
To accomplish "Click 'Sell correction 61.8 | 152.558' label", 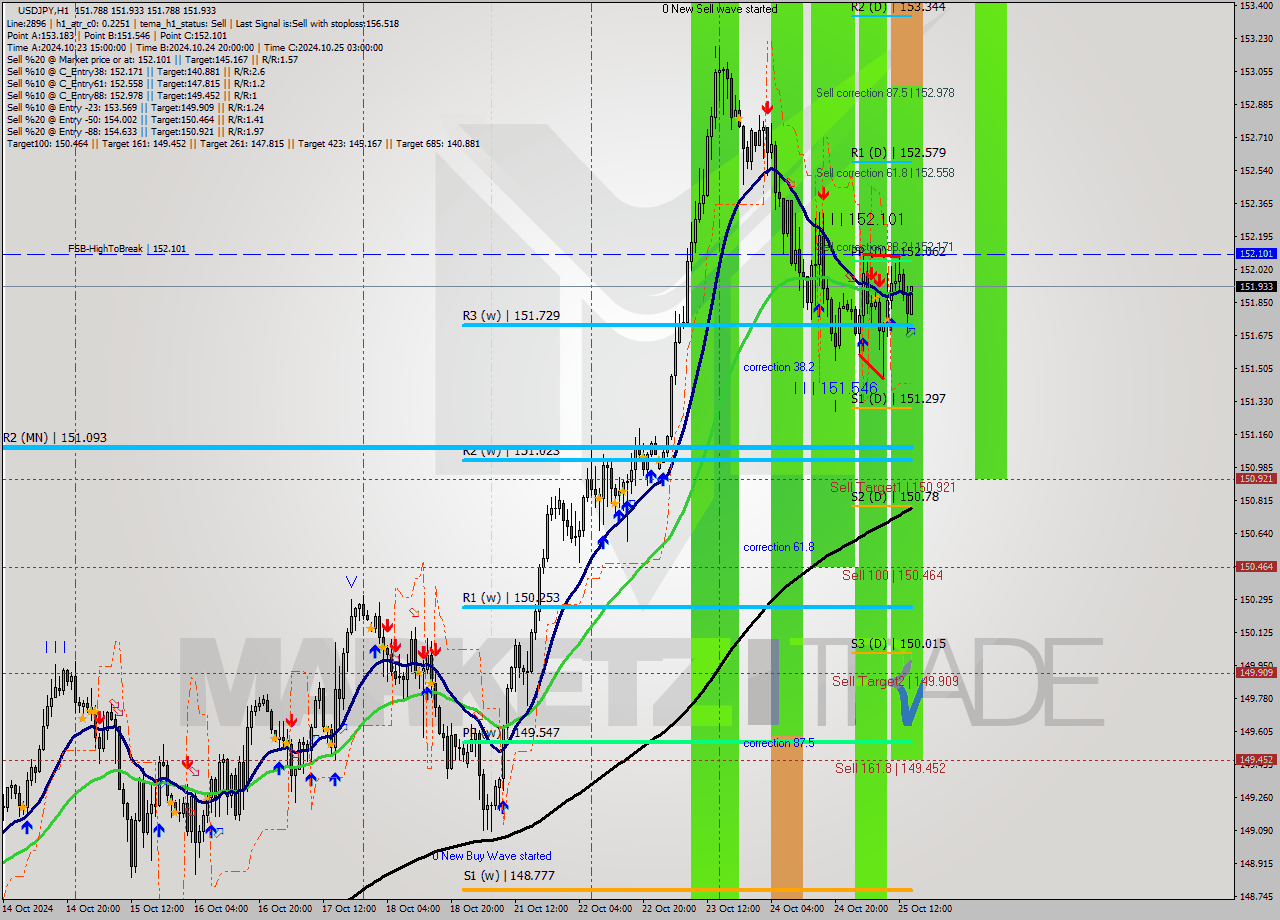I will [885, 173].
